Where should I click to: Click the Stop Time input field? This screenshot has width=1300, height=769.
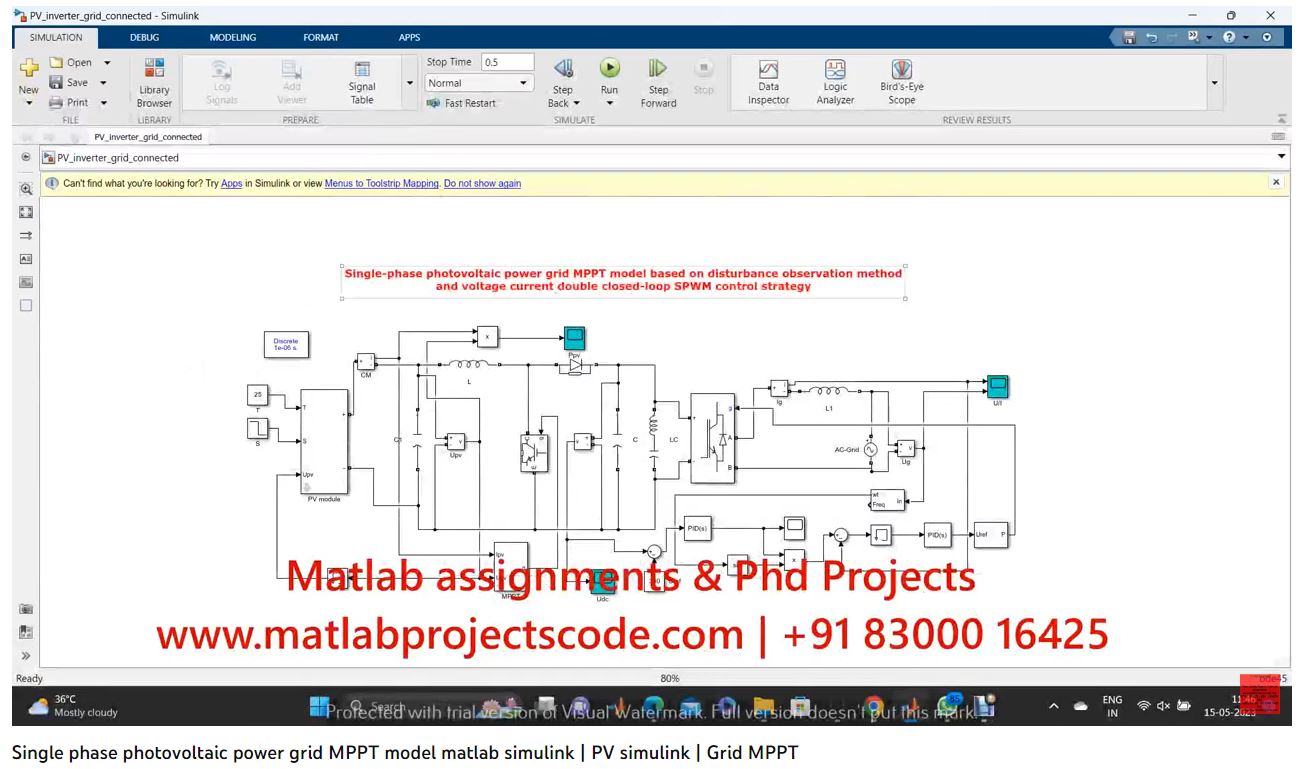(x=507, y=62)
